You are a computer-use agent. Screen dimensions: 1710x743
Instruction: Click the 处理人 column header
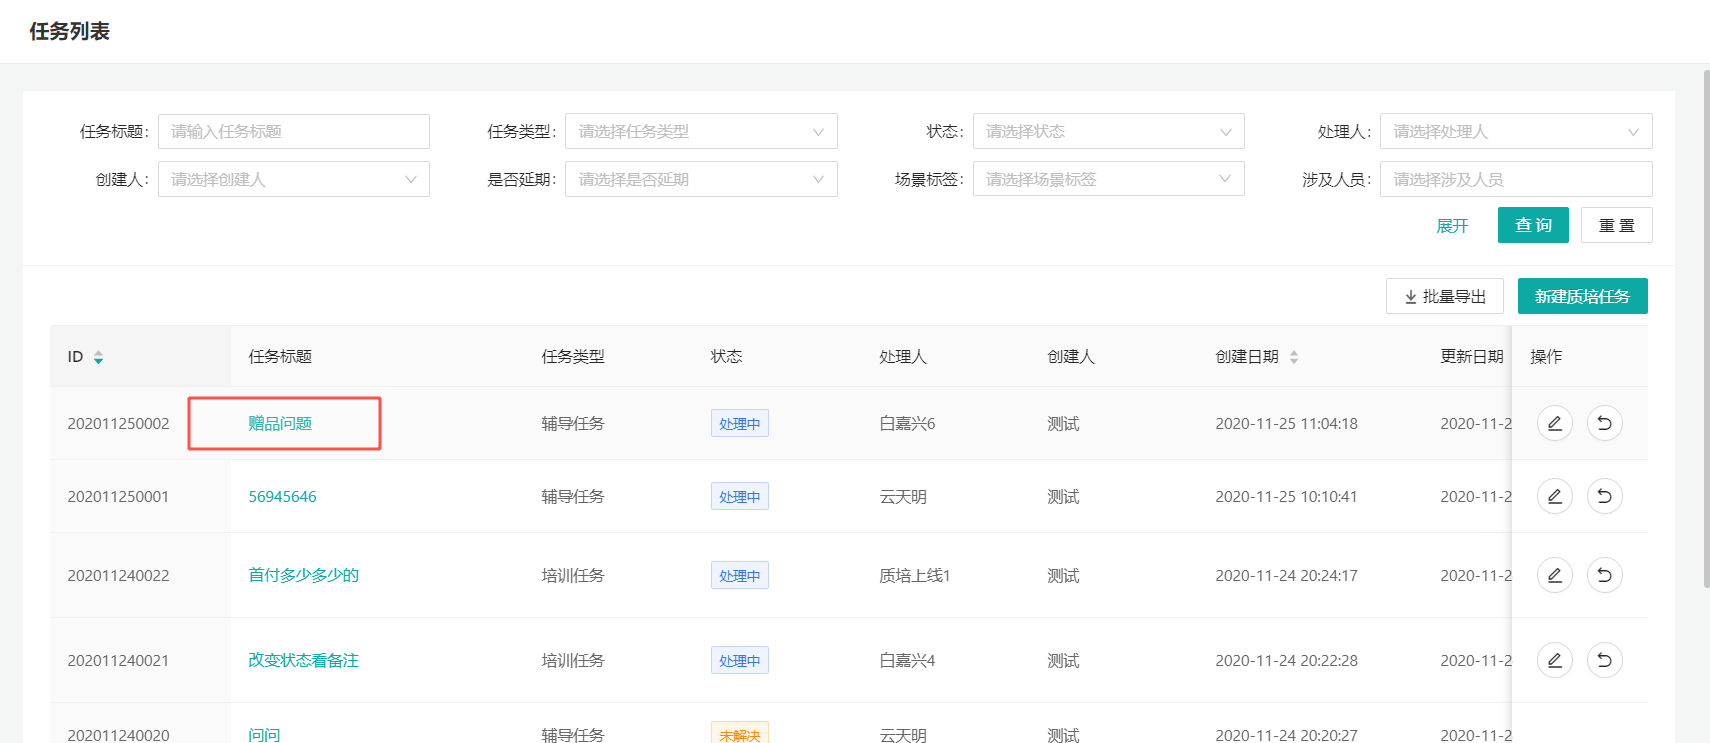[x=903, y=356]
